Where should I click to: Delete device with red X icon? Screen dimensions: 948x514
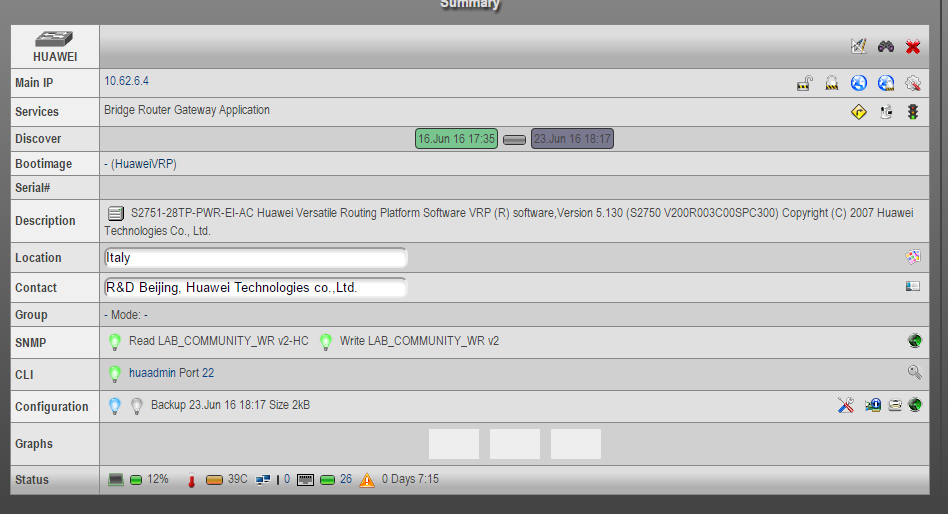click(913, 47)
